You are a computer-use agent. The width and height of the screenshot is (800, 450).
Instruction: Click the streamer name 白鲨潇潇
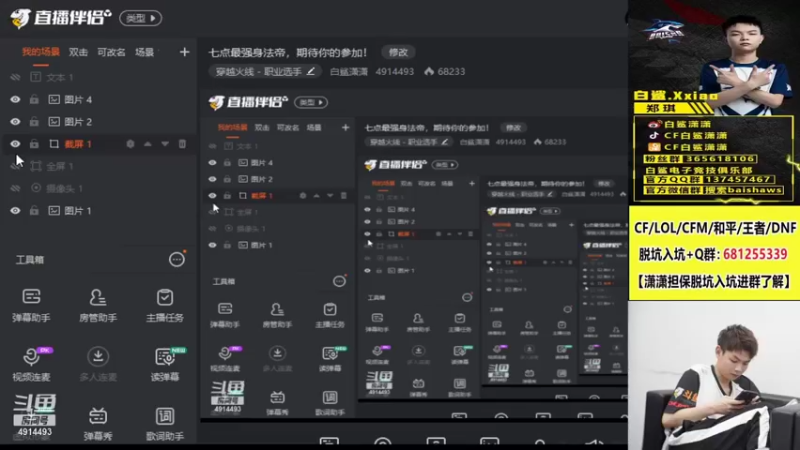pos(349,71)
